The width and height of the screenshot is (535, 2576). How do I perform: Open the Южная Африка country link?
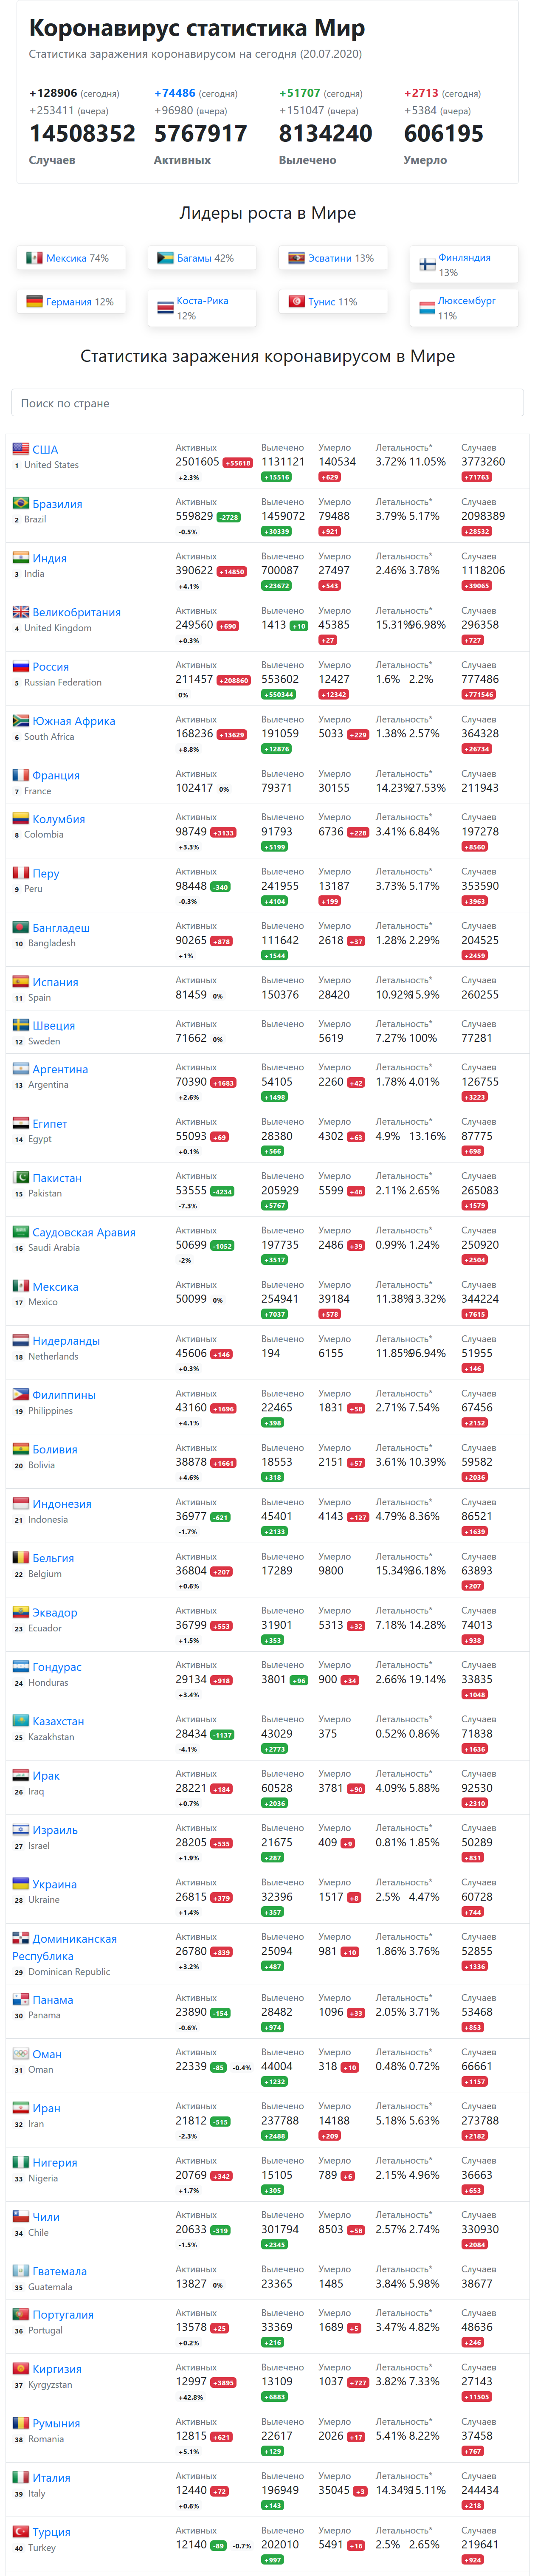point(74,721)
